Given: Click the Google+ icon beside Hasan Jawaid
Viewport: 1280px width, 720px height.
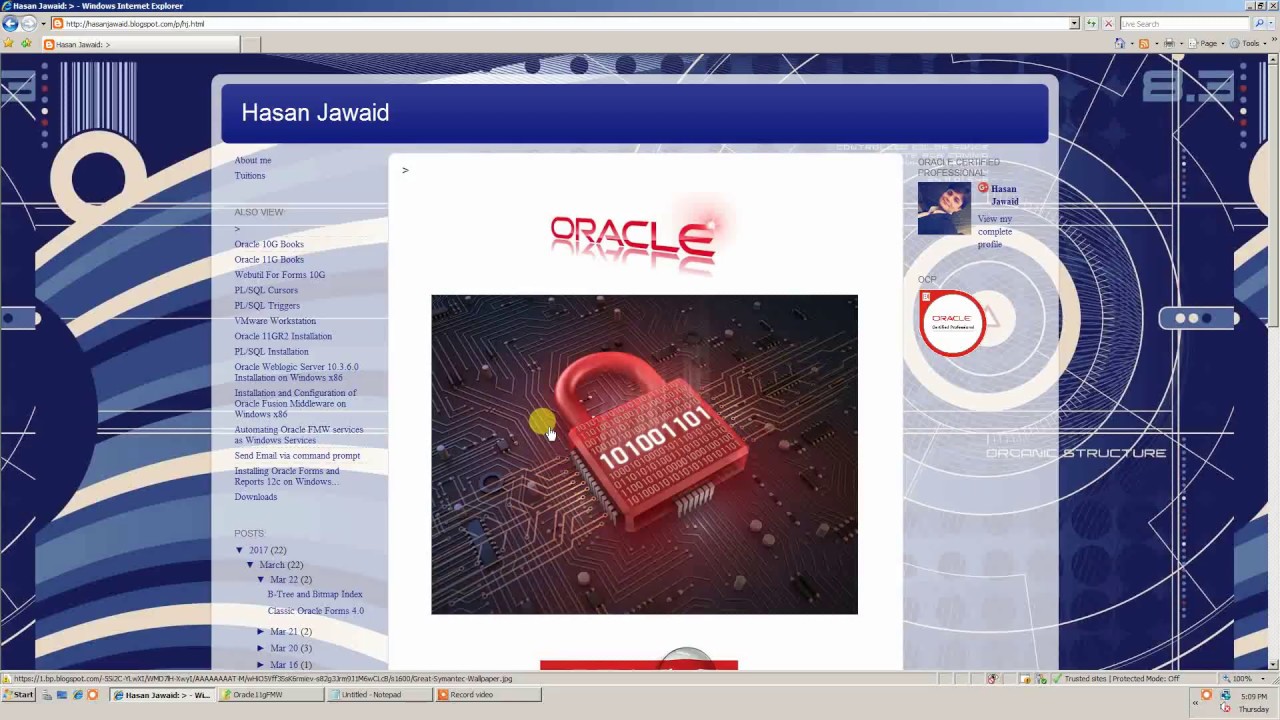Looking at the screenshot, I should 983,188.
